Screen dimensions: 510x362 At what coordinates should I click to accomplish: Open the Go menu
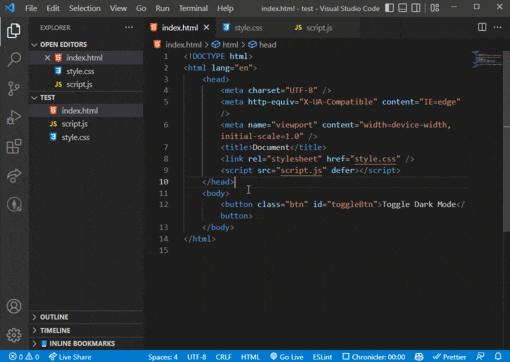tap(141, 8)
